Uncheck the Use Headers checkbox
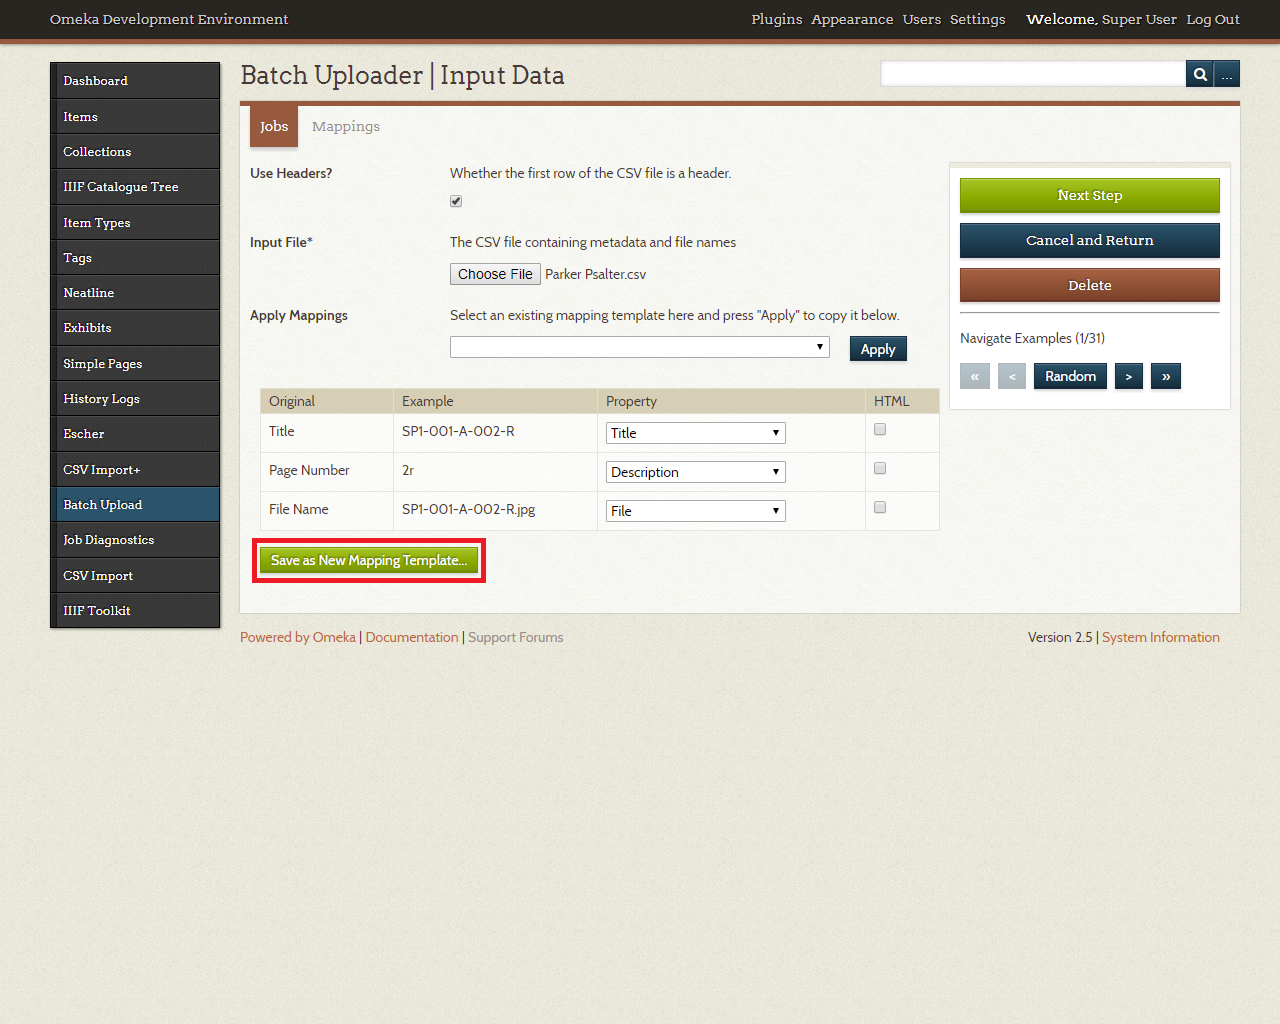Screen dimensions: 1280x1024 click(x=456, y=201)
